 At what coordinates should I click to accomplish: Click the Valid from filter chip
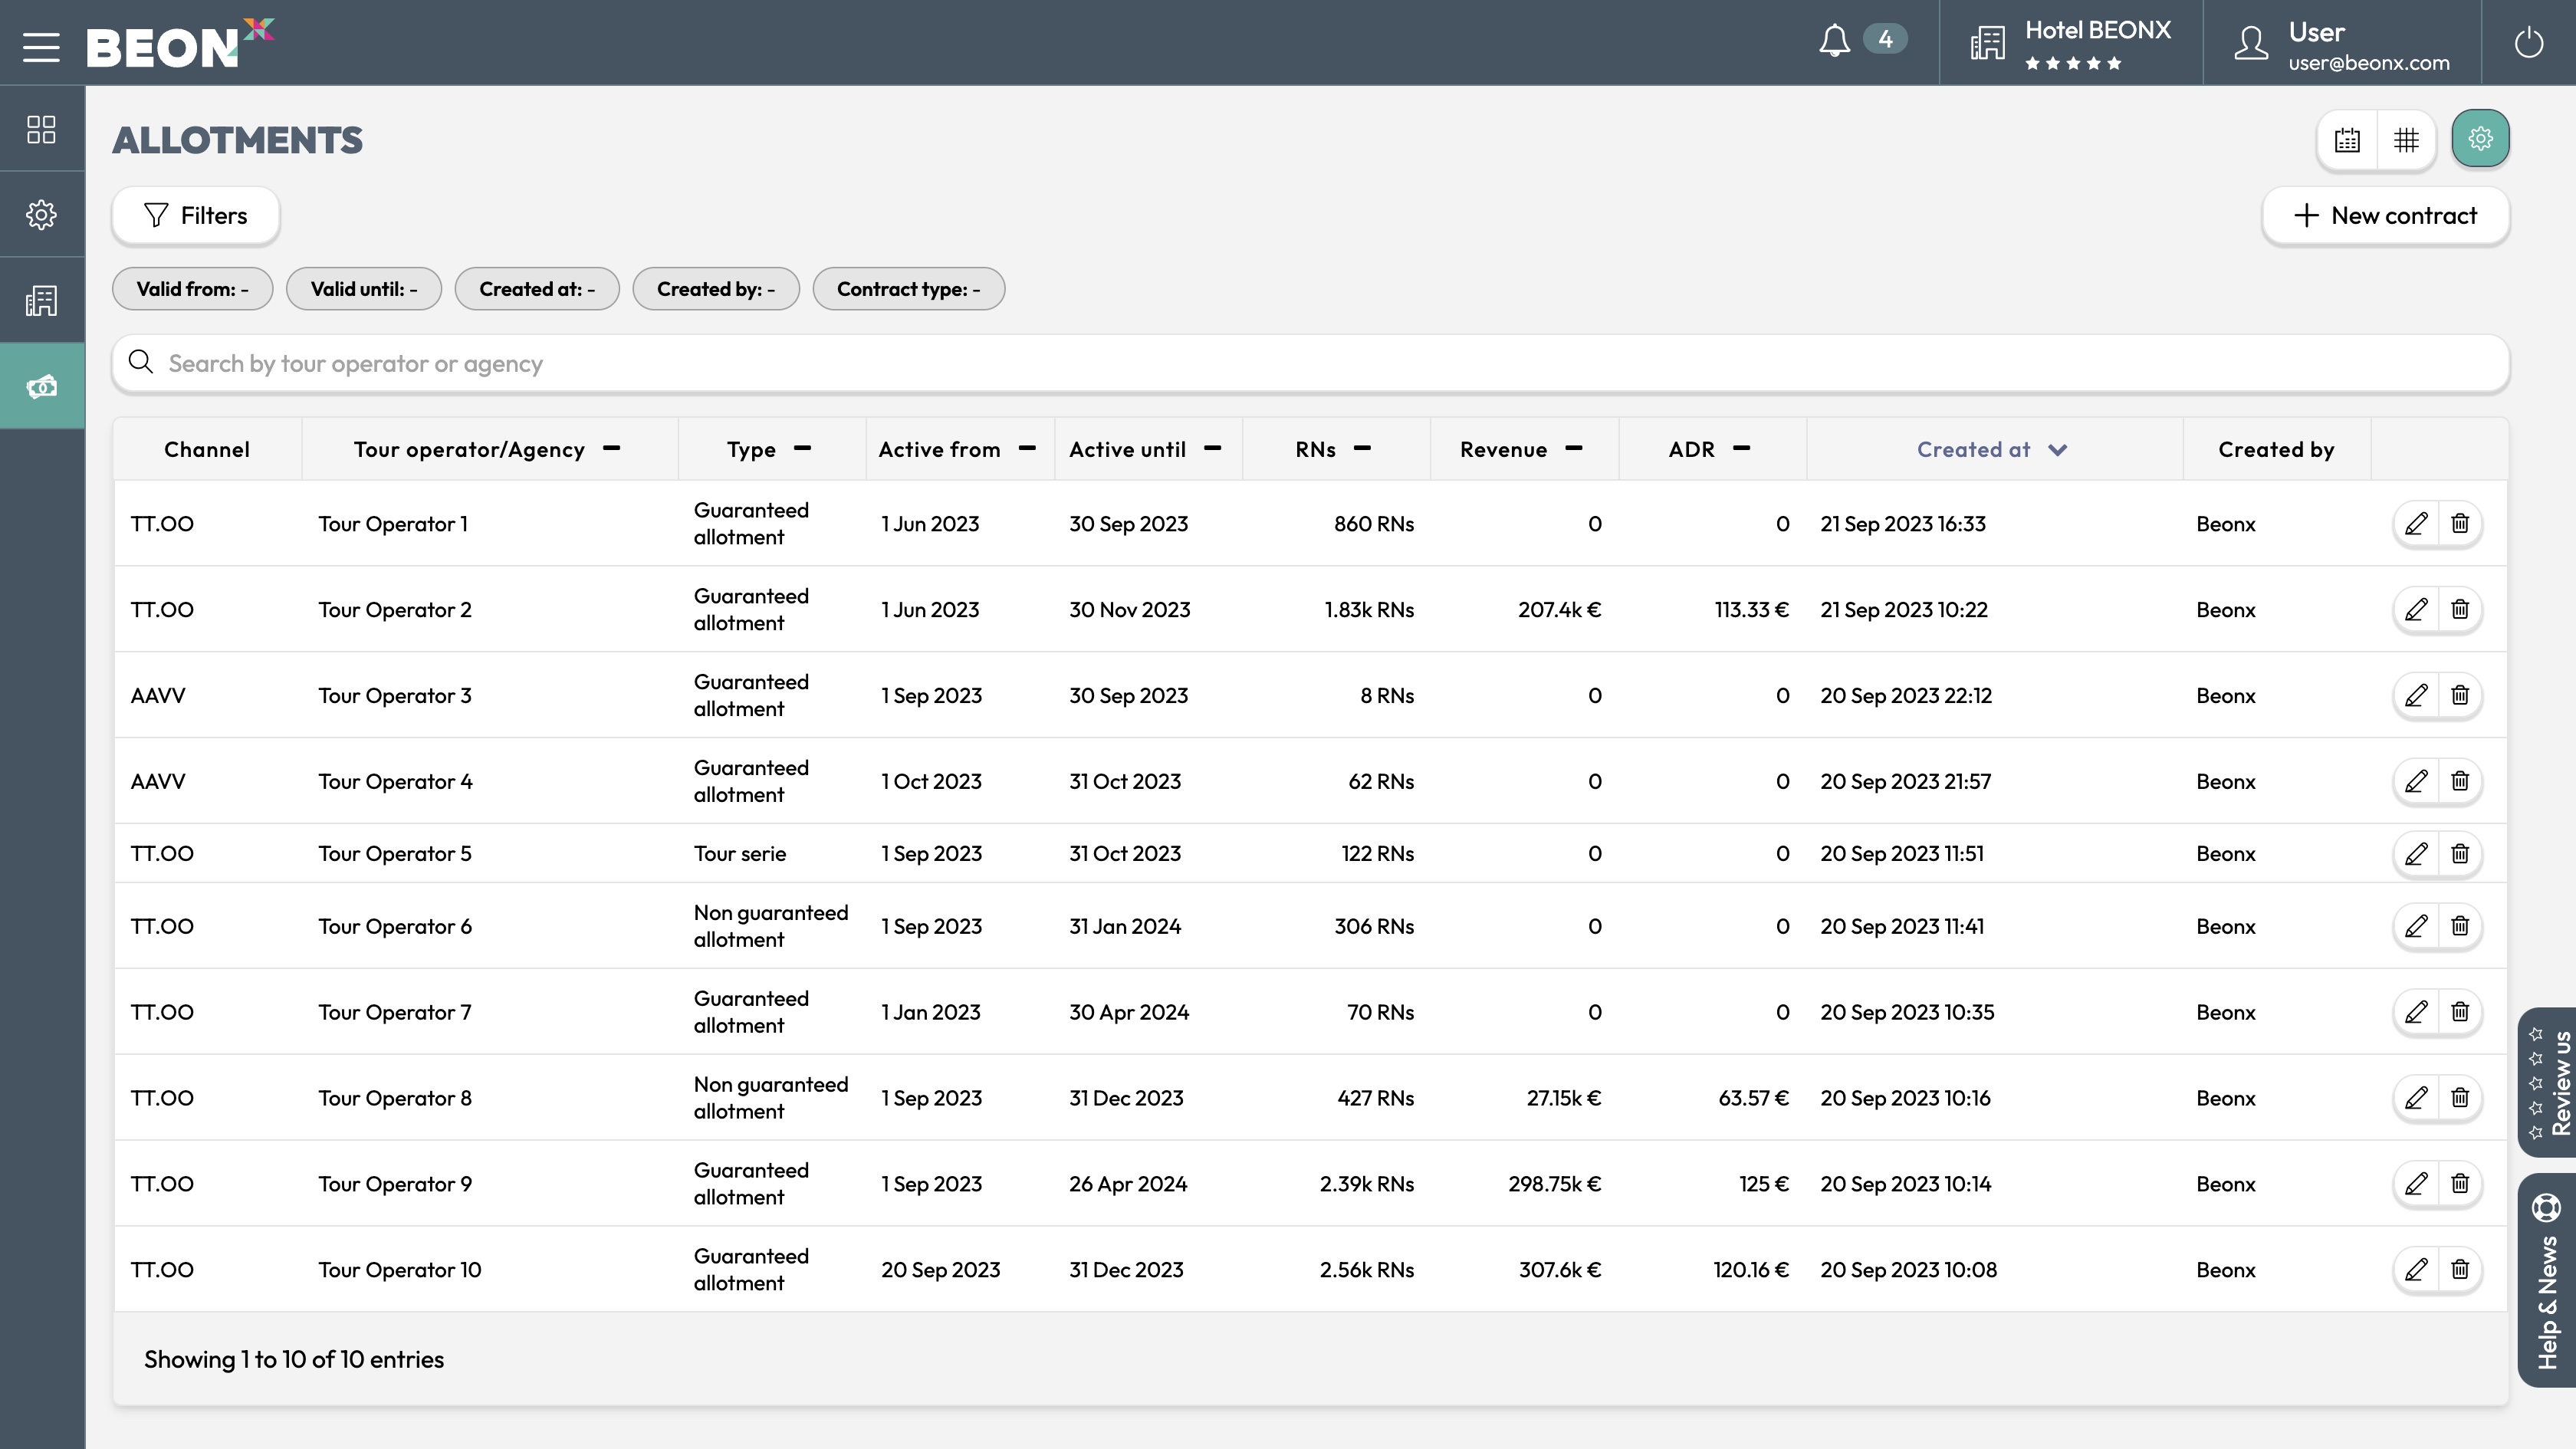(192, 289)
